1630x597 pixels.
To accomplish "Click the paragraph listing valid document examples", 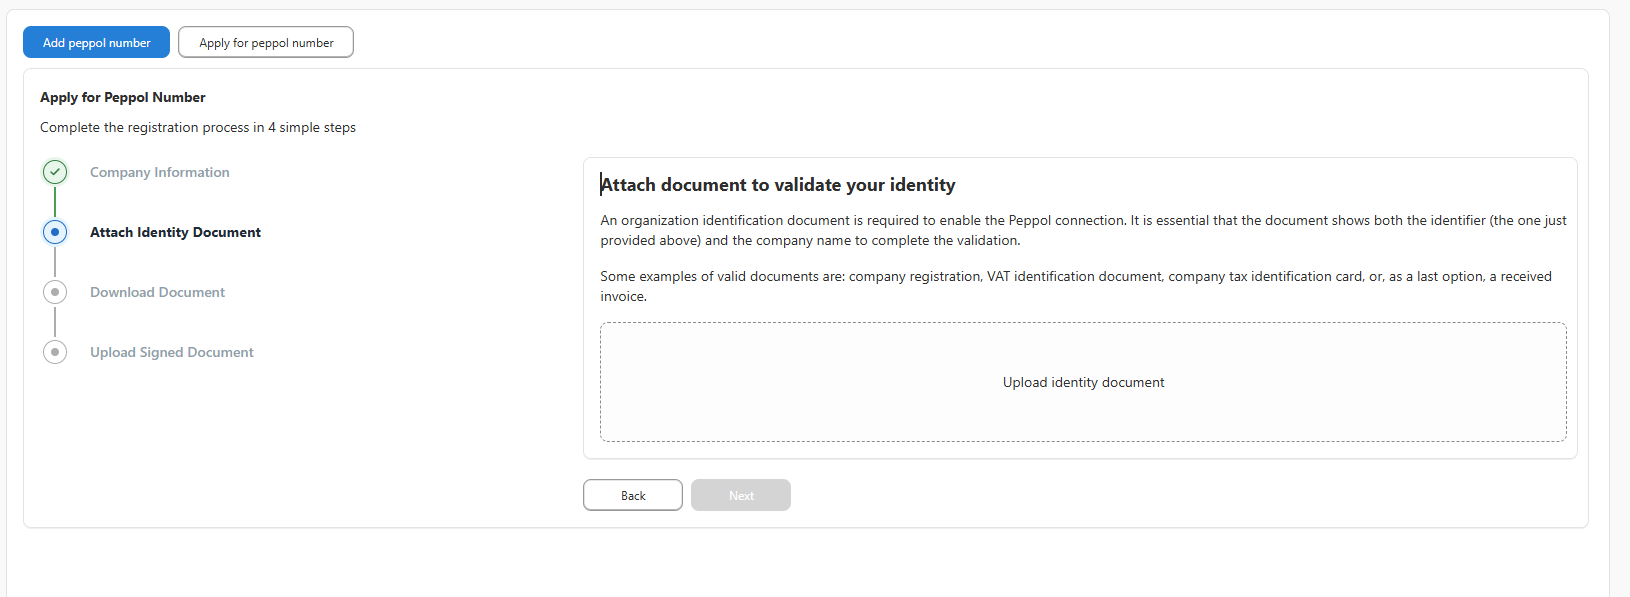I will [1076, 286].
